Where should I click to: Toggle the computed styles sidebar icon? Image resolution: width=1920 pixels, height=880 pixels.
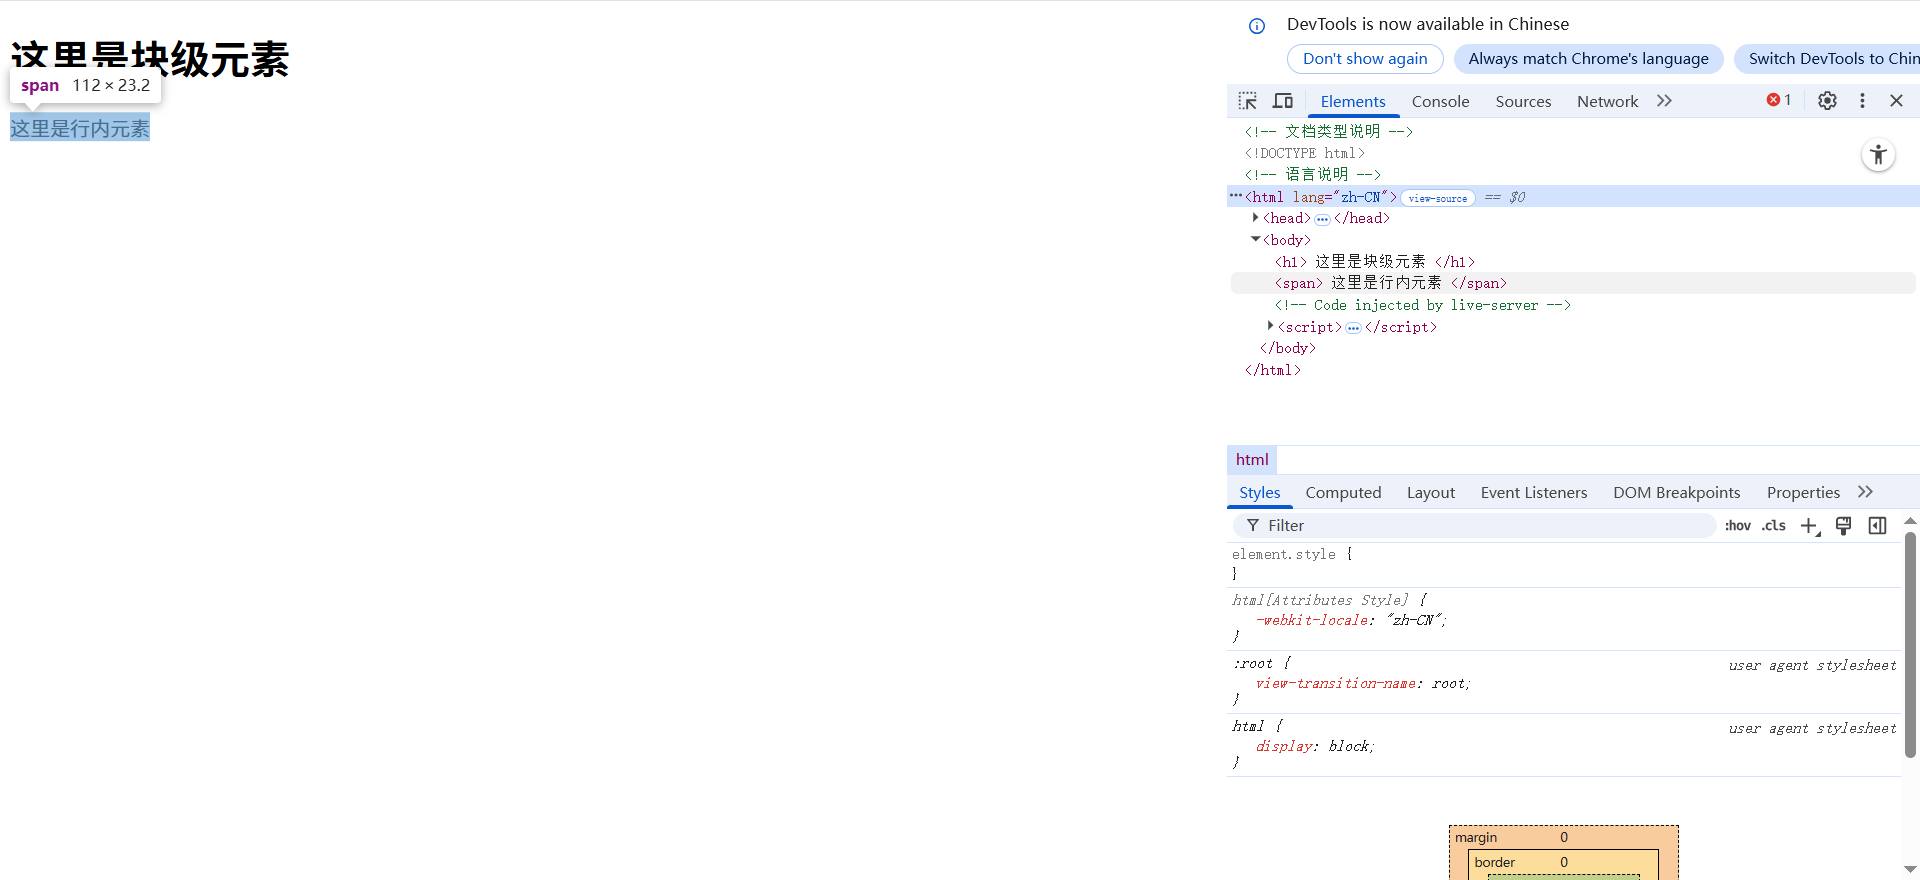click(1877, 526)
